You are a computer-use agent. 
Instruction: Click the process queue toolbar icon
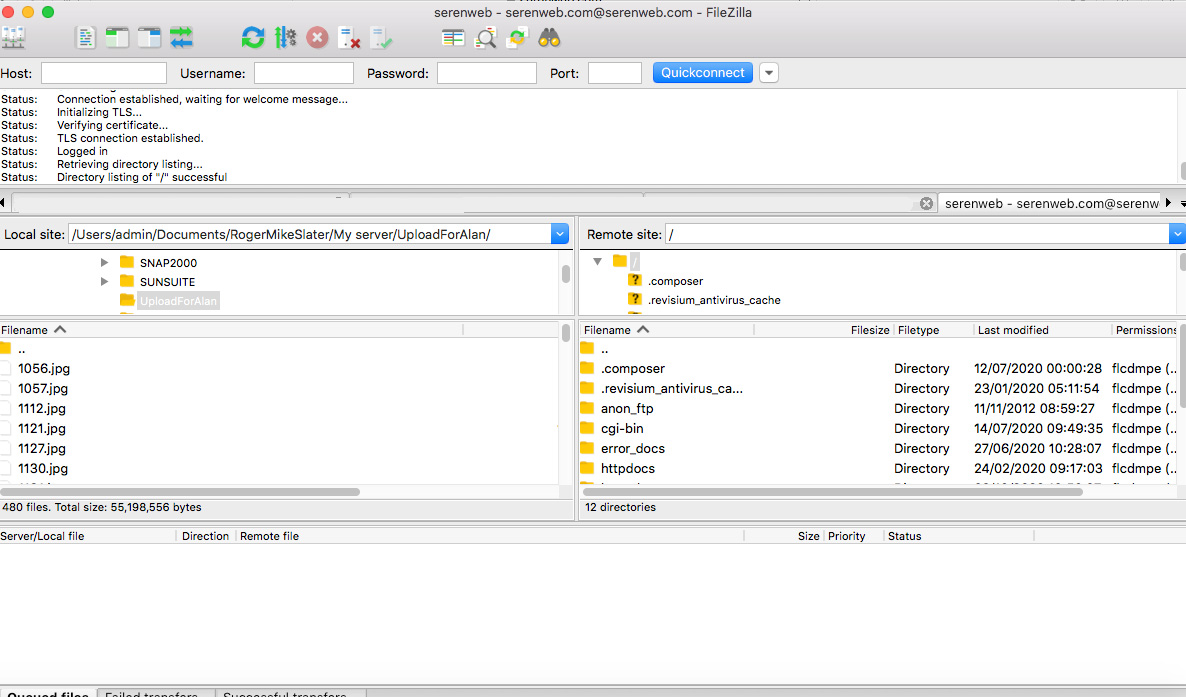(x=285, y=38)
